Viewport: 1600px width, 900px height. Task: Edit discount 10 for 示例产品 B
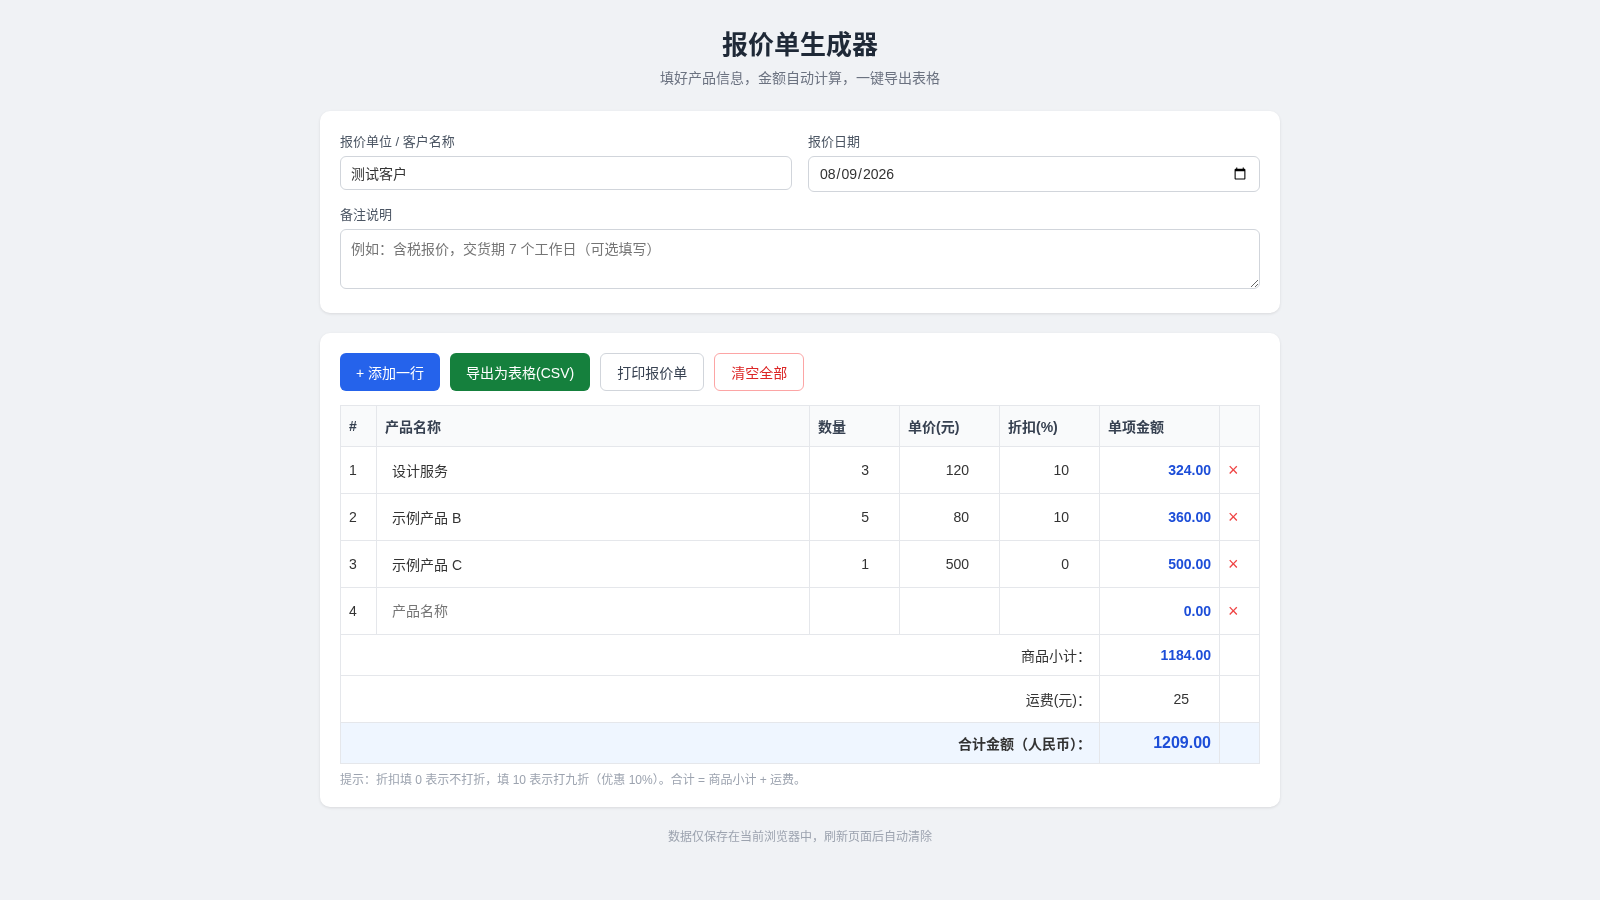click(x=1049, y=517)
